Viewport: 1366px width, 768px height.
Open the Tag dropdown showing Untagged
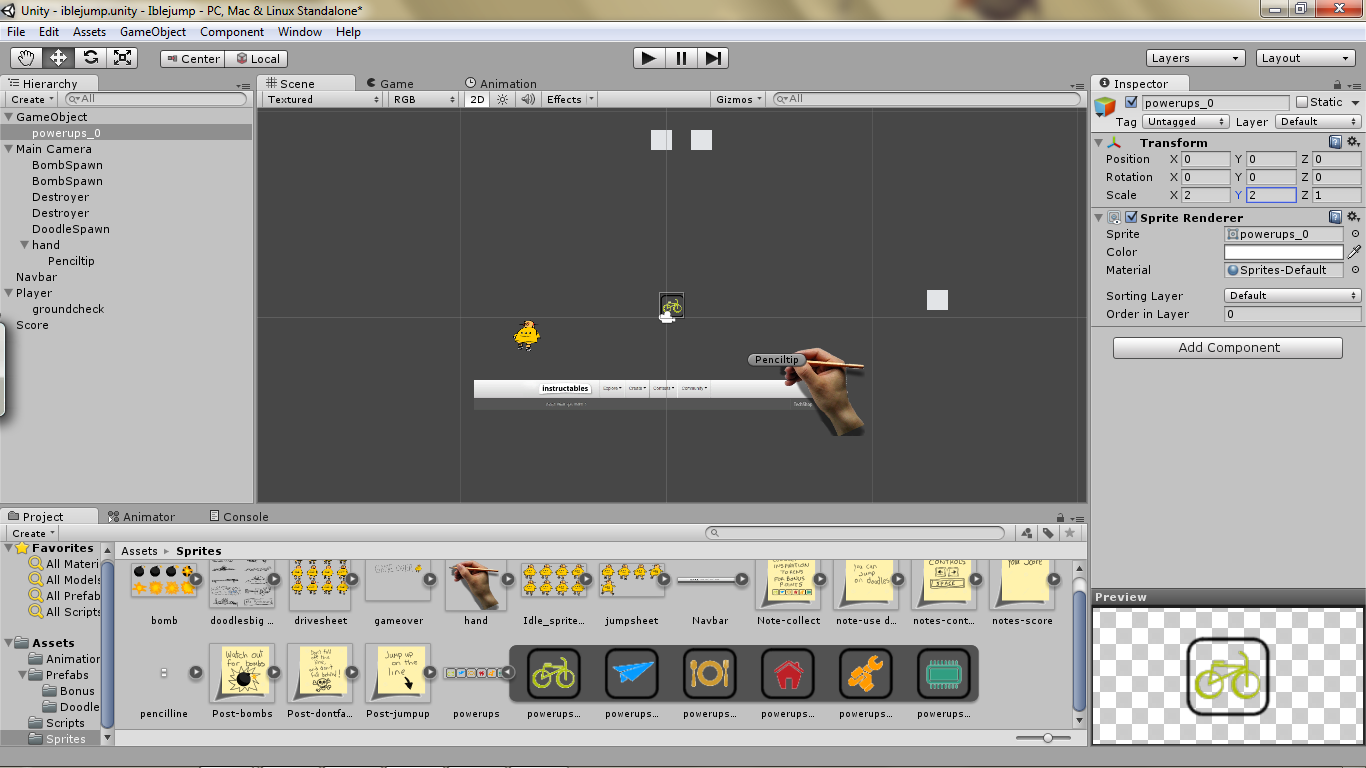click(x=1186, y=122)
